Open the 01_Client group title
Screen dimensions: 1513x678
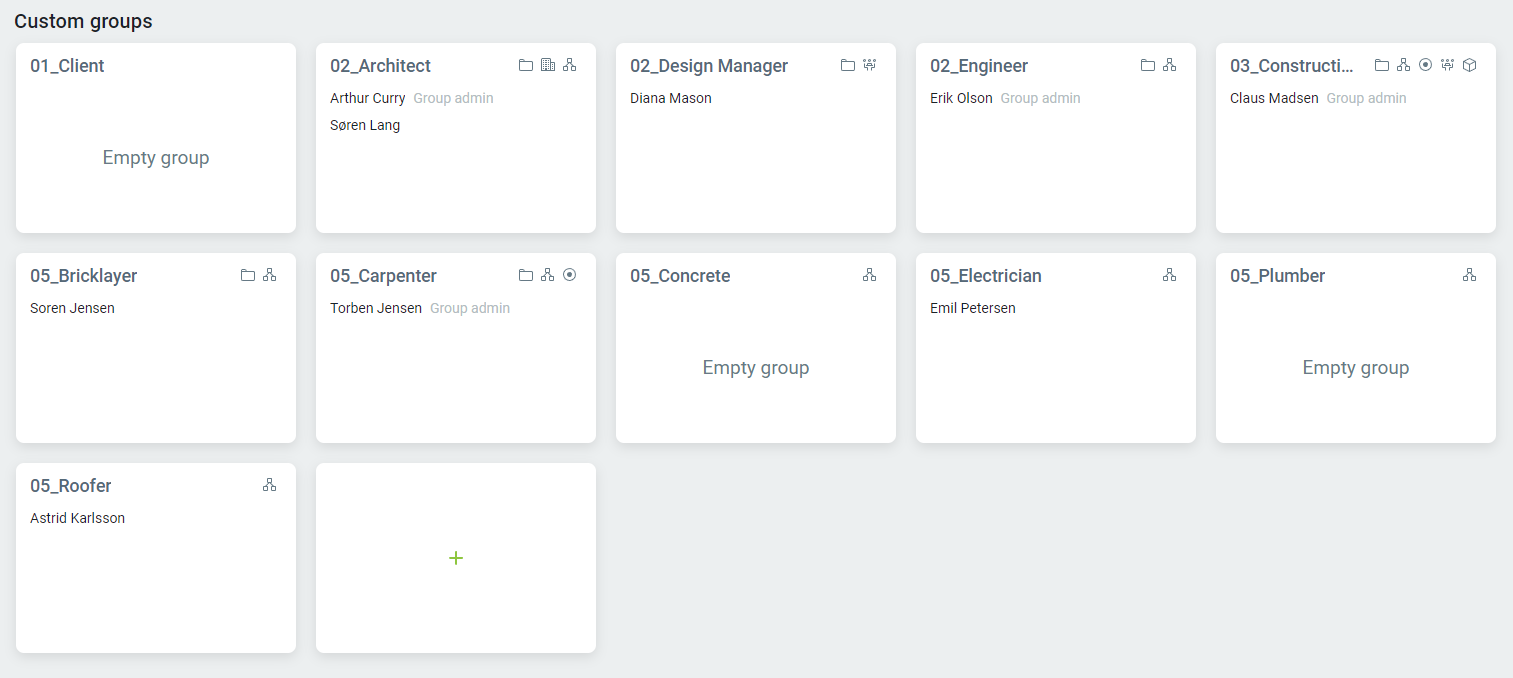click(67, 66)
